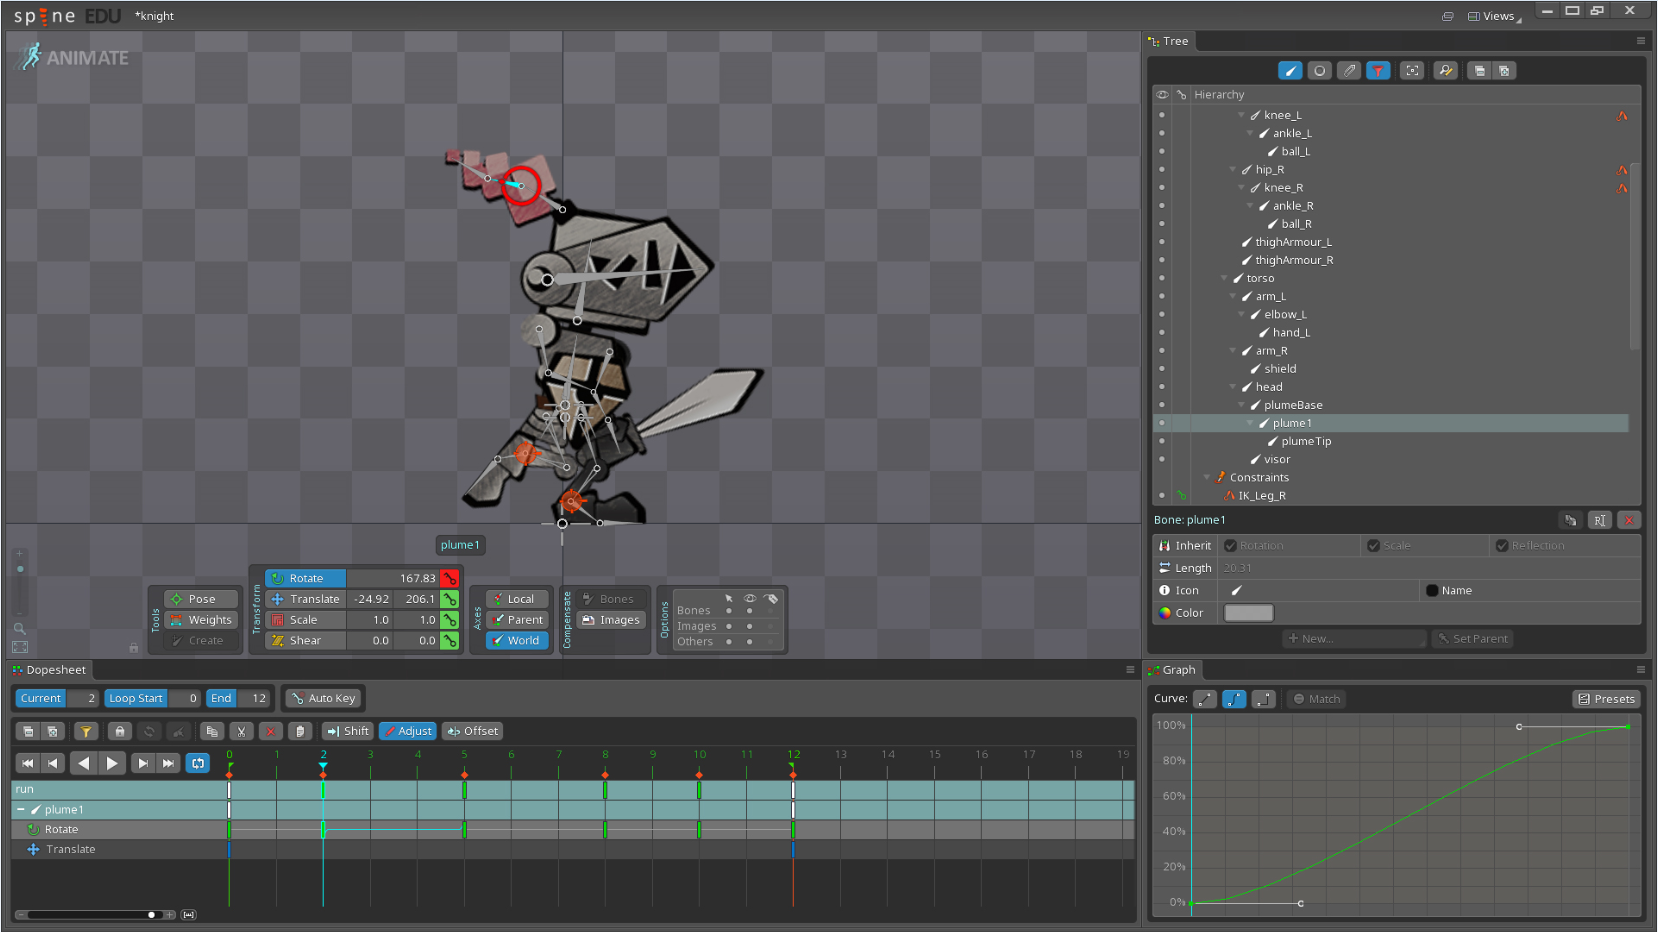Collapse the head bone node

coord(1233,387)
